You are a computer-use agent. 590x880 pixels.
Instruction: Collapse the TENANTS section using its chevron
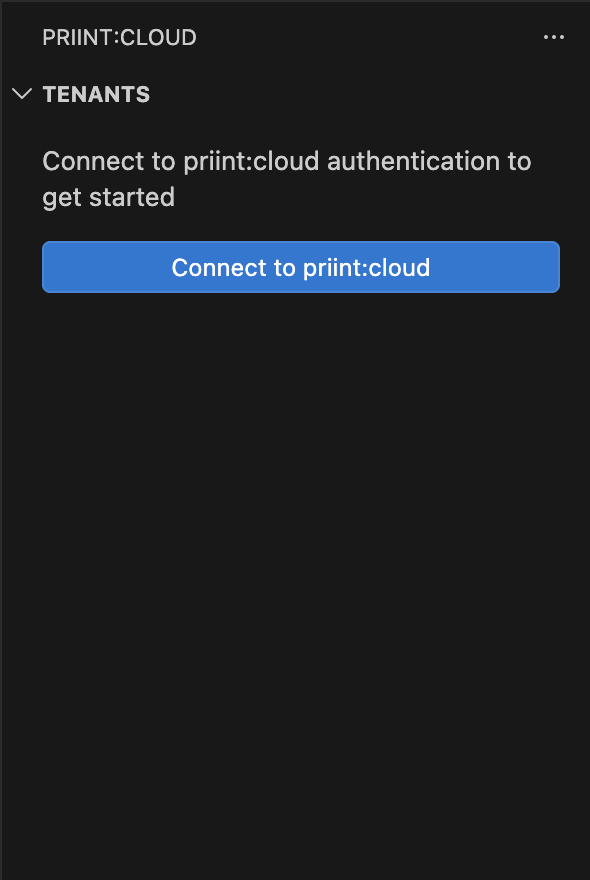22,94
